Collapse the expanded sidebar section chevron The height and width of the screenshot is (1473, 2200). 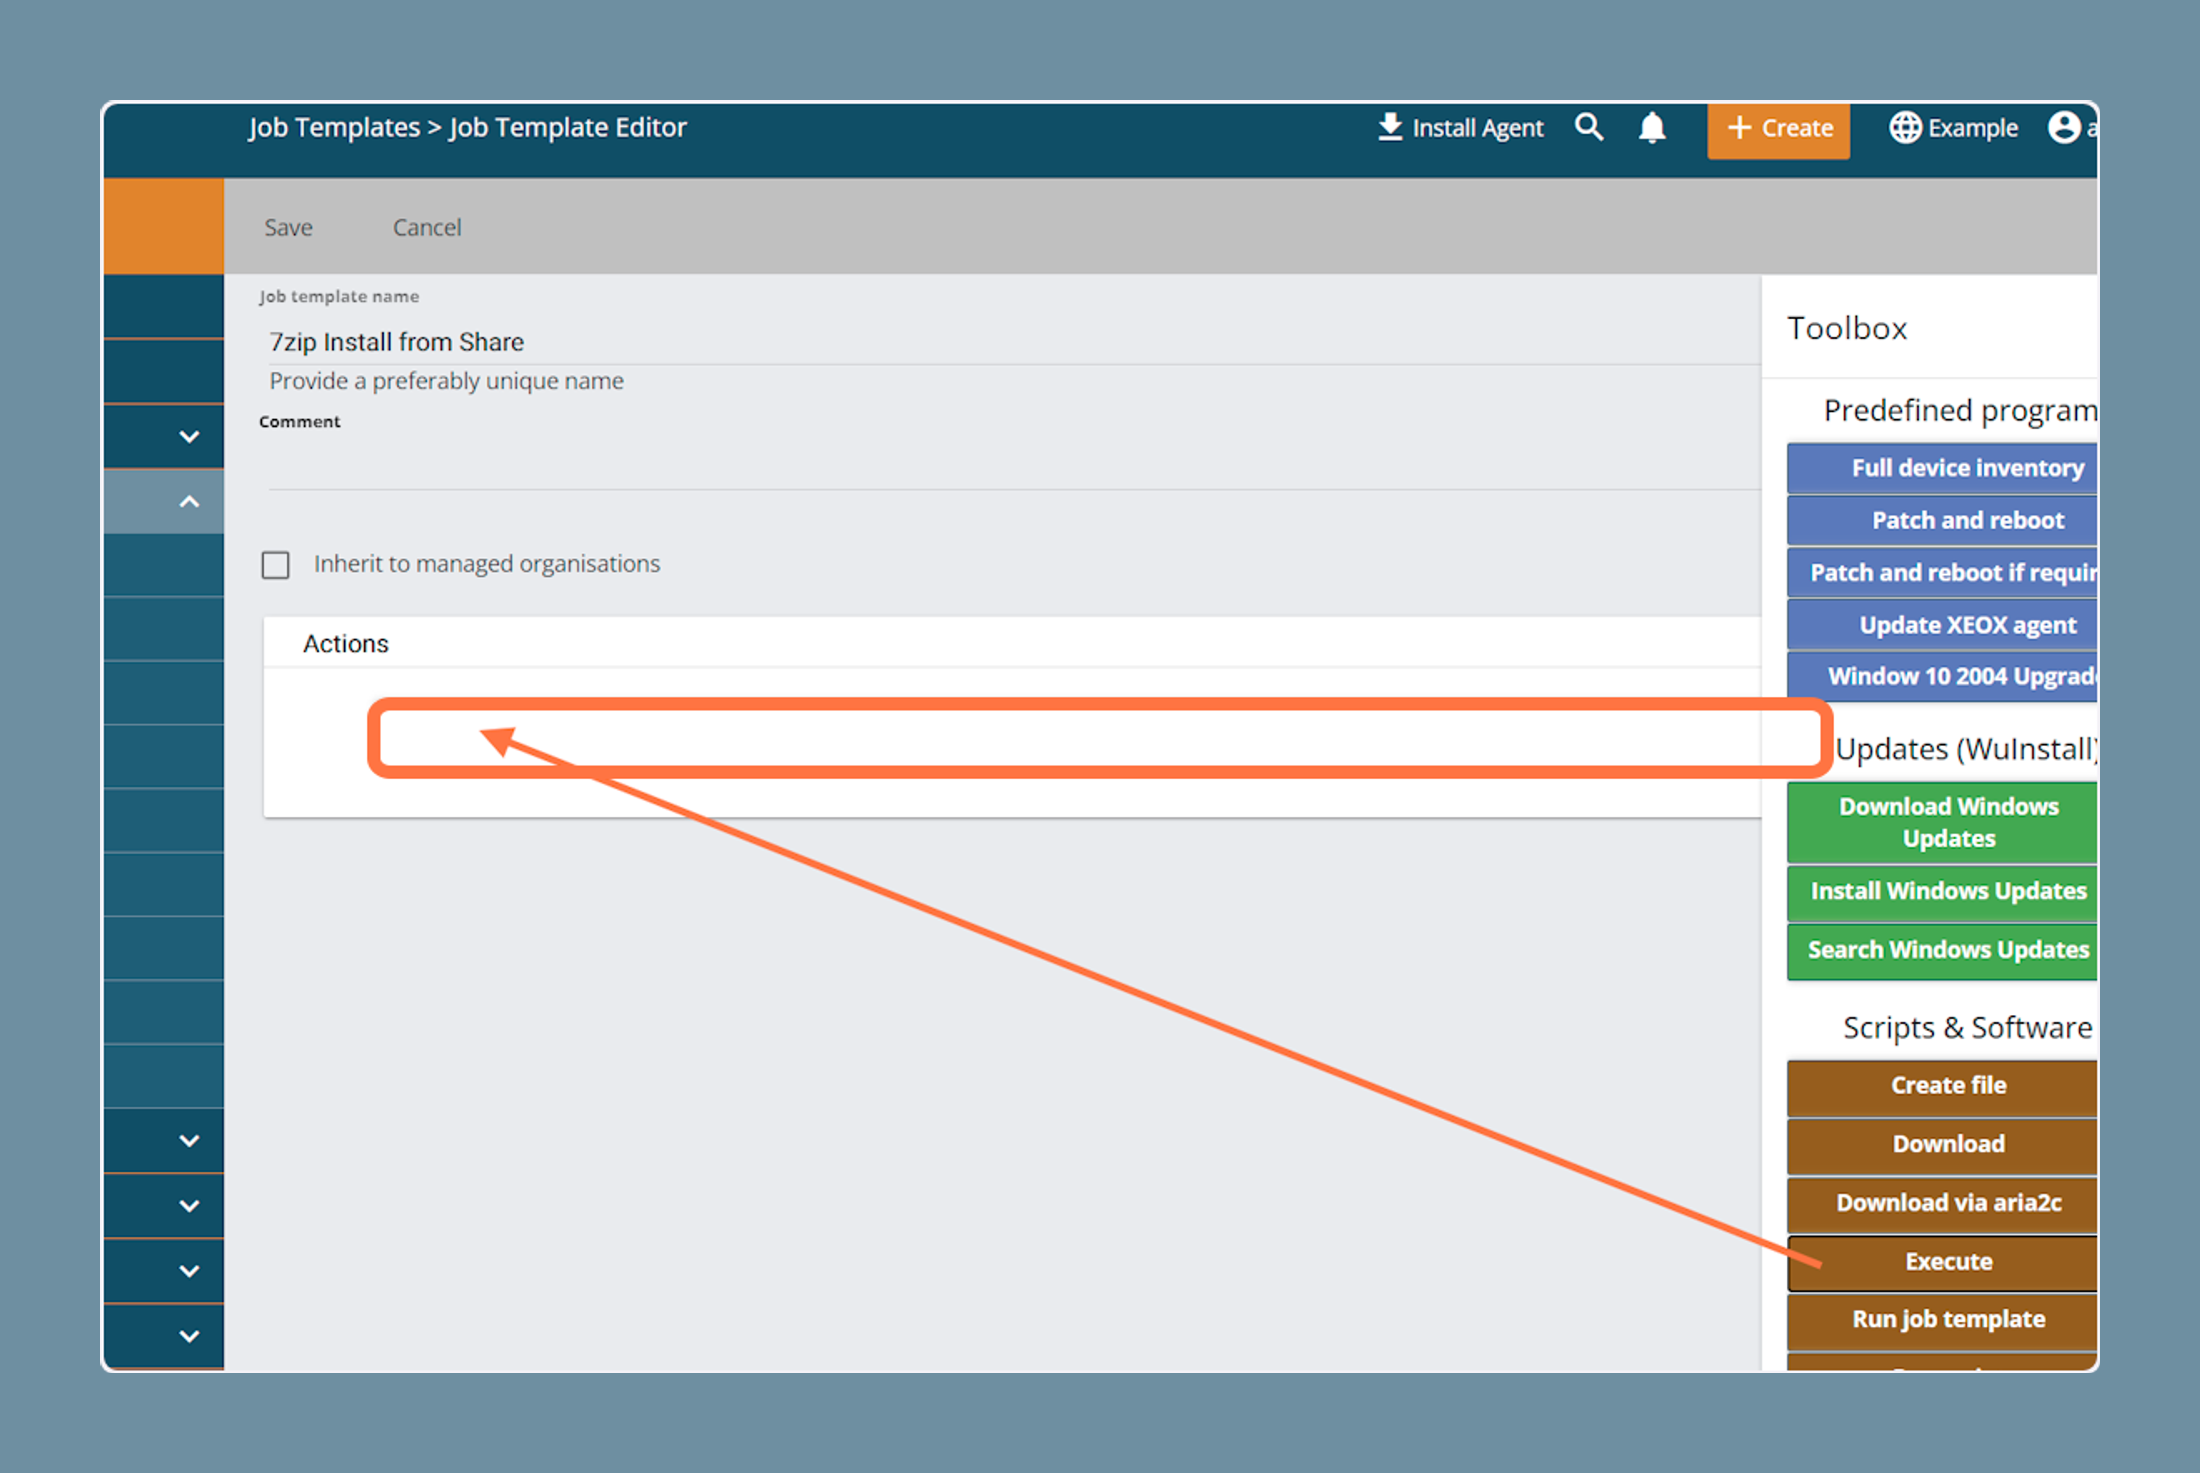[x=189, y=502]
